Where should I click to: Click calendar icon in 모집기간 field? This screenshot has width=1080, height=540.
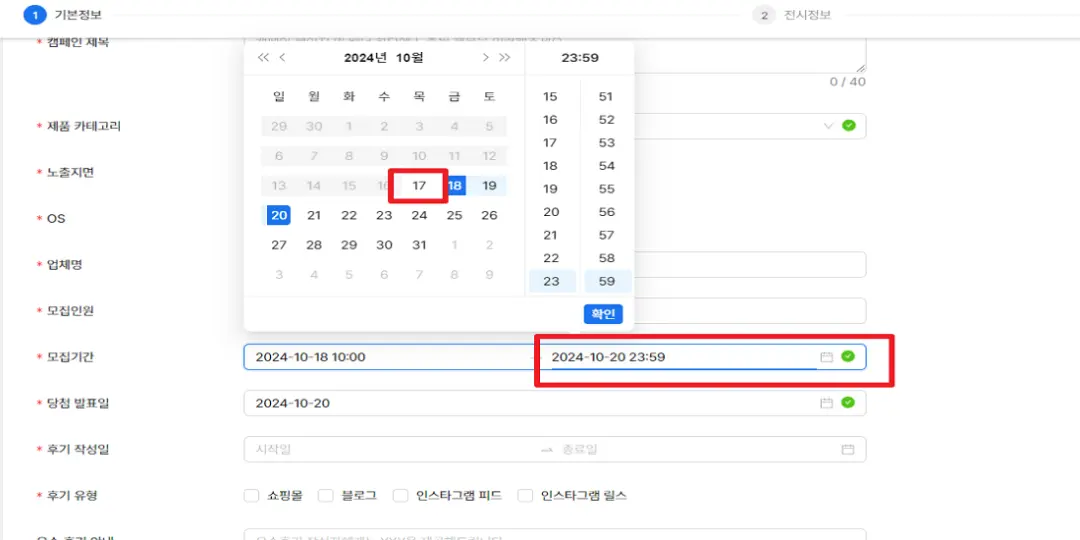[826, 357]
